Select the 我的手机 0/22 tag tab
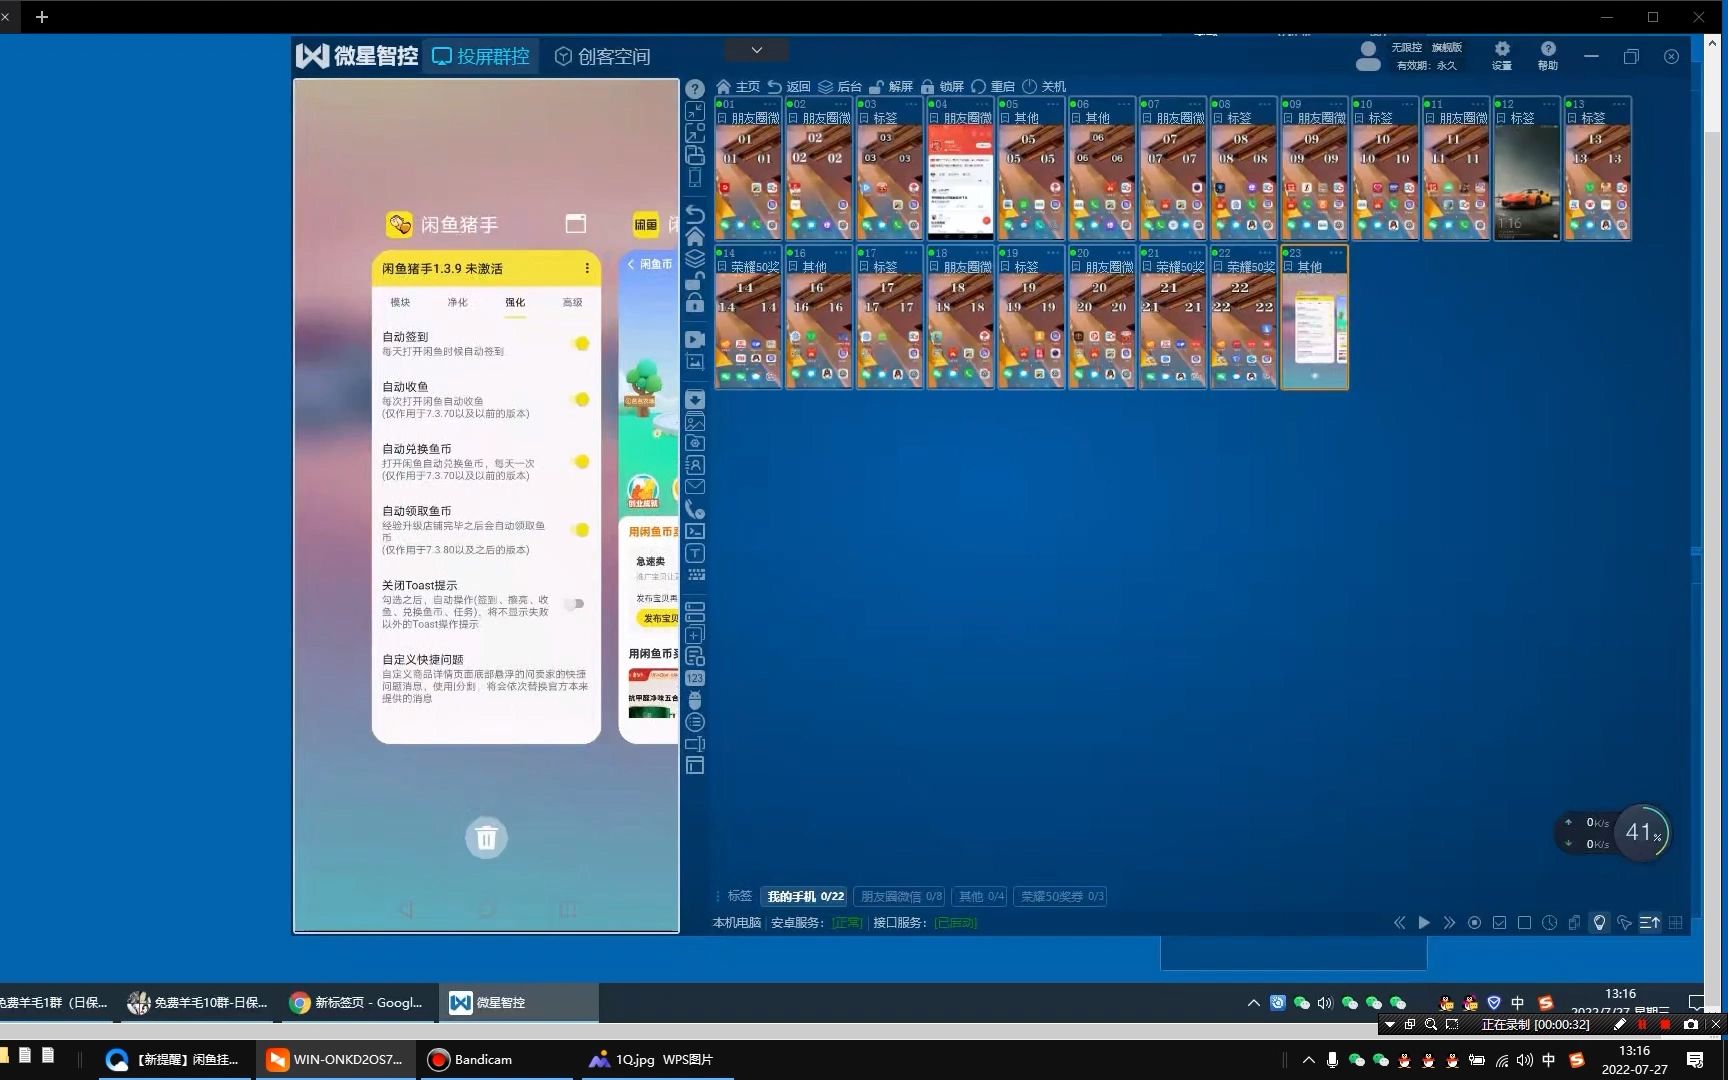This screenshot has width=1728, height=1080. coord(806,897)
